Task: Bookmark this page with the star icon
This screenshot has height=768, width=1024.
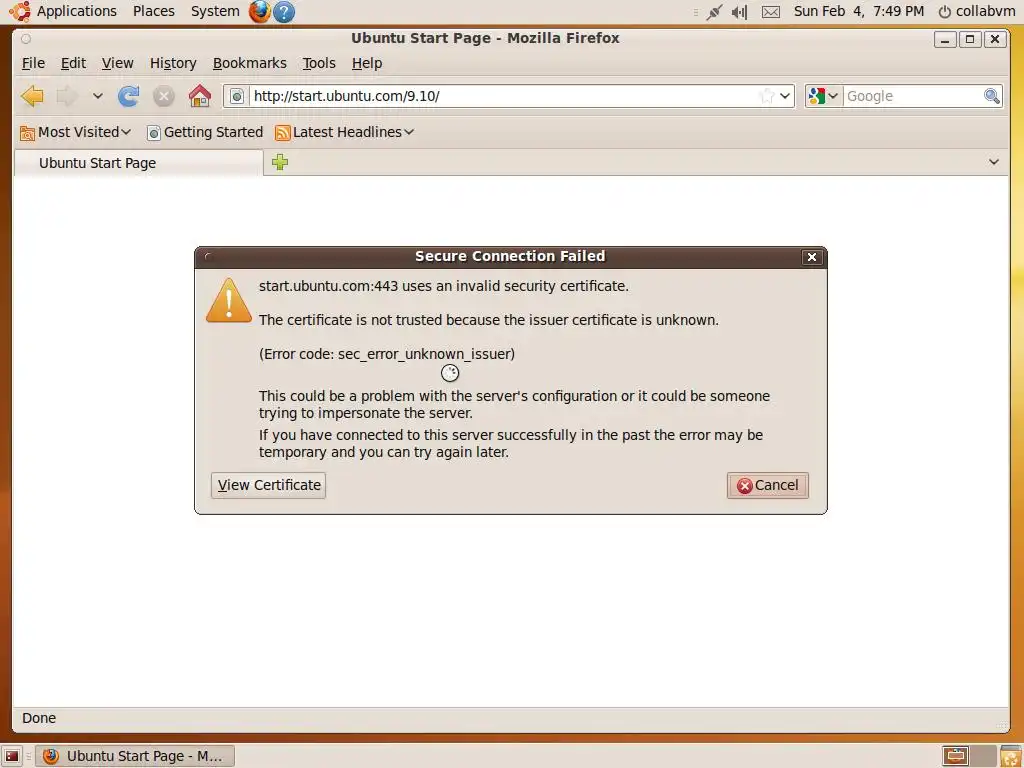Action: 767,96
